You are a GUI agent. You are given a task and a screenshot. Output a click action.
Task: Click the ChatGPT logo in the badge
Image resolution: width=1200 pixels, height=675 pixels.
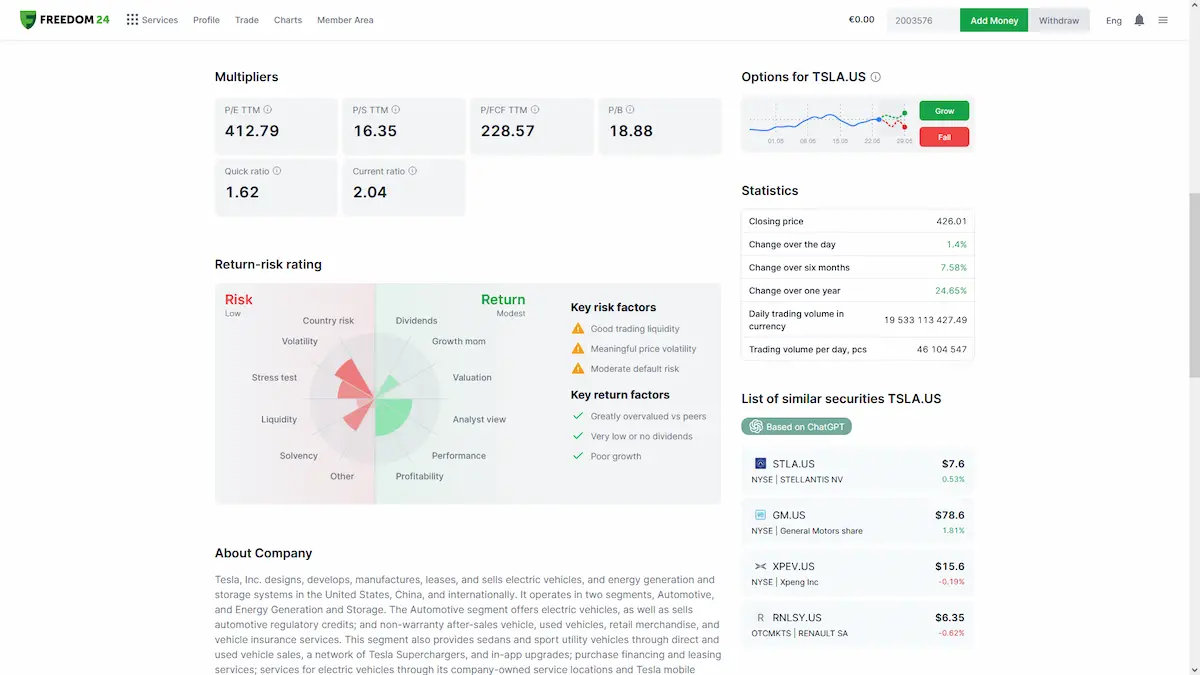click(756, 427)
